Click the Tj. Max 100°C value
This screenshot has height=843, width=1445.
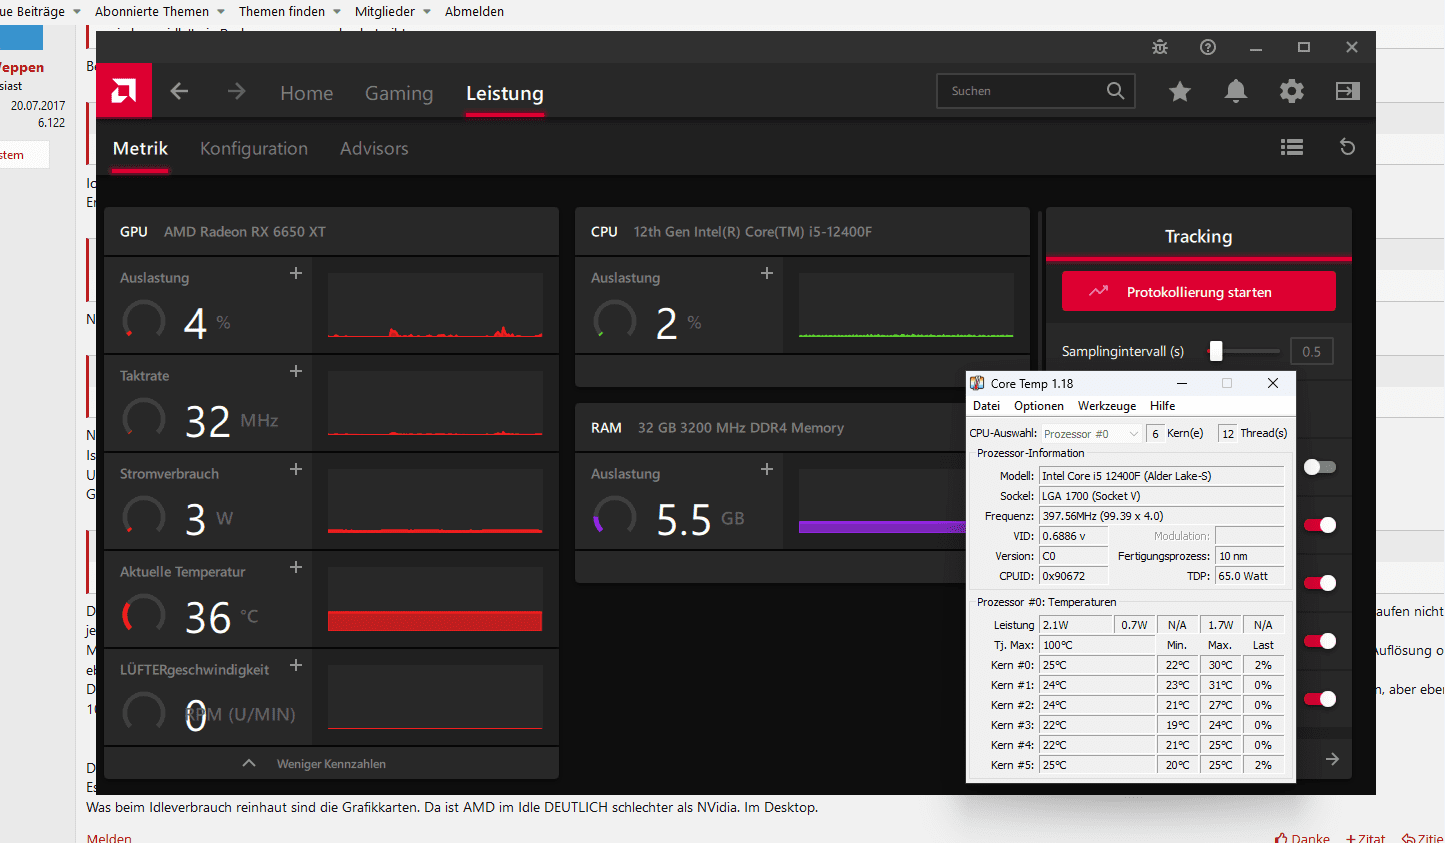click(1097, 645)
